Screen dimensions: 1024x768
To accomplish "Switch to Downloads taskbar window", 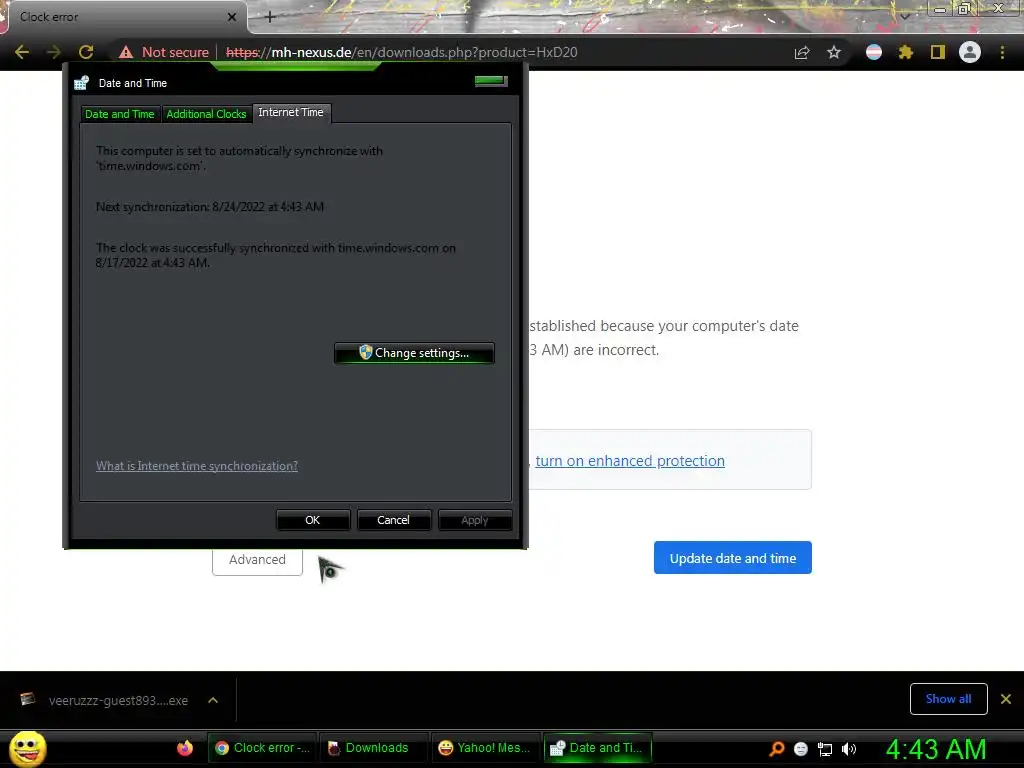I will pos(375,748).
